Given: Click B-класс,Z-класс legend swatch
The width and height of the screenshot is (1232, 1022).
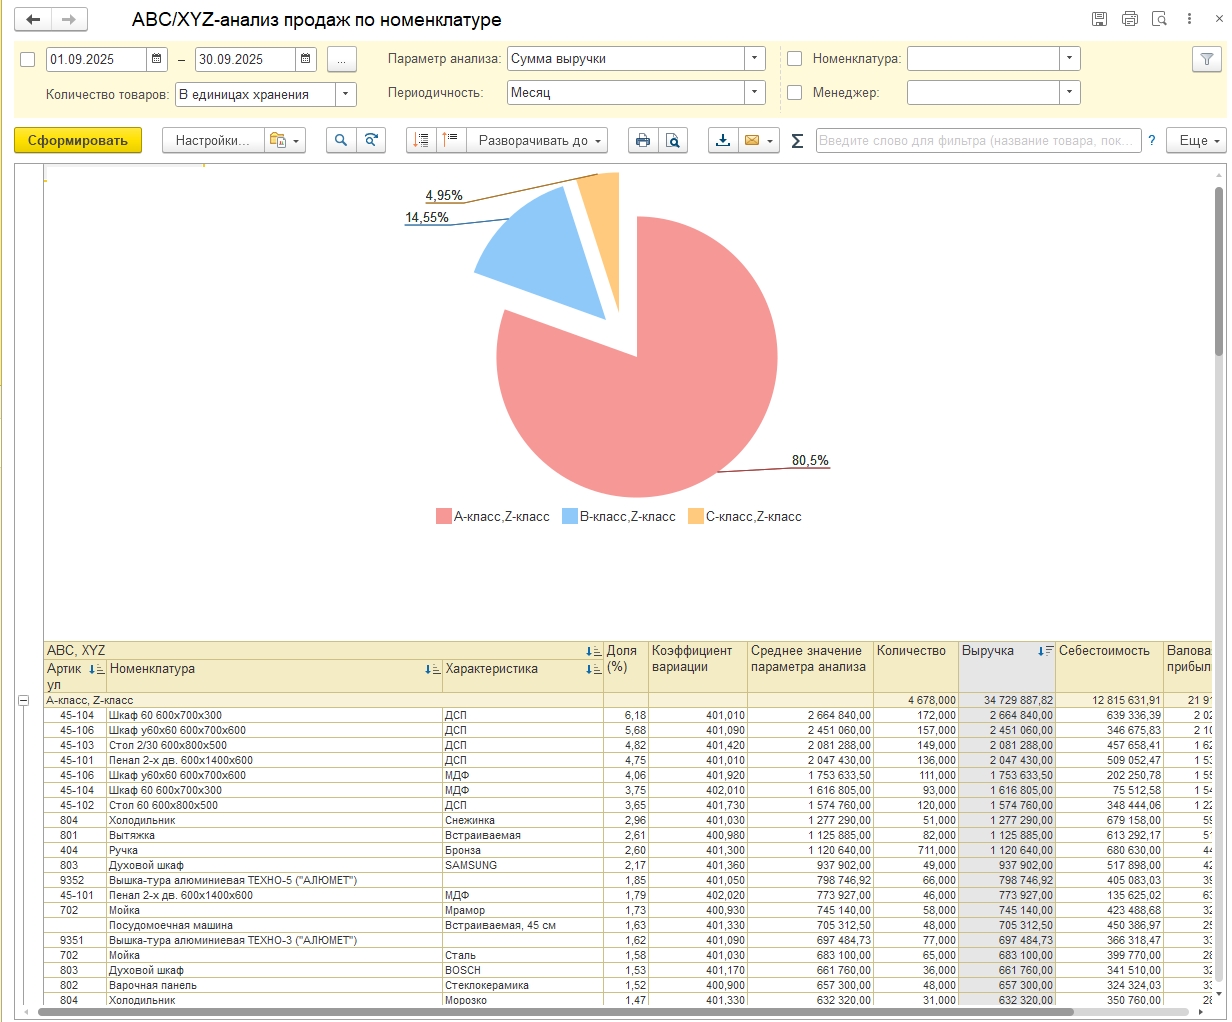Looking at the screenshot, I should tap(570, 517).
